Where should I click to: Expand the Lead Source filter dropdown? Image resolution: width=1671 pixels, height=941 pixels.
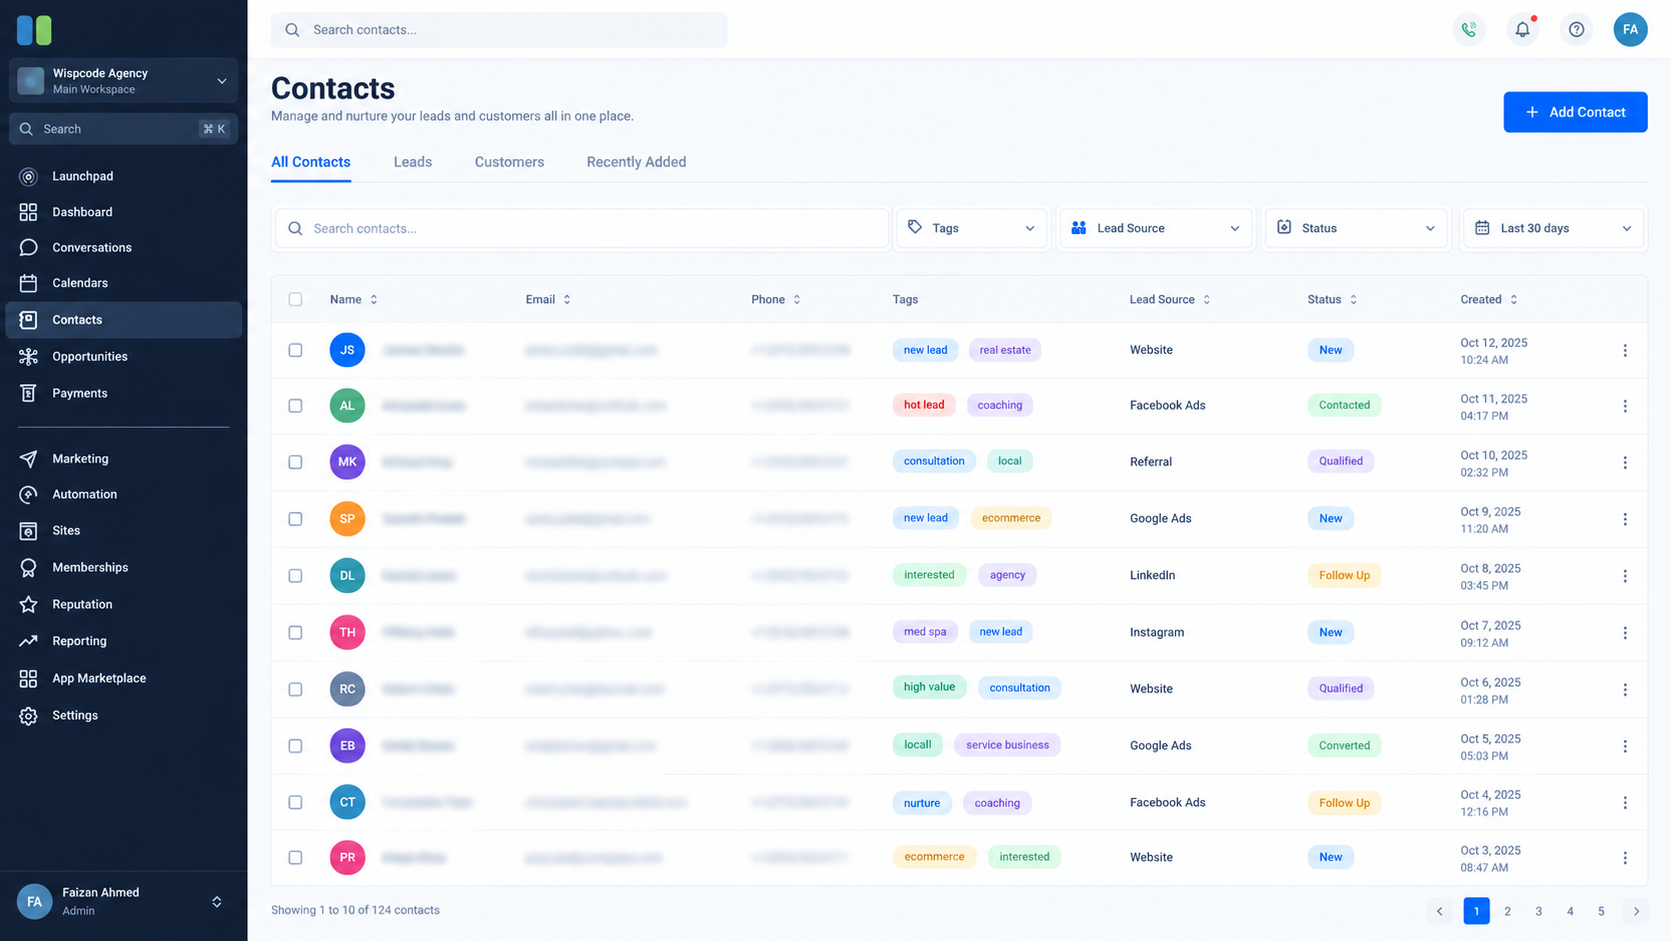pos(1155,228)
